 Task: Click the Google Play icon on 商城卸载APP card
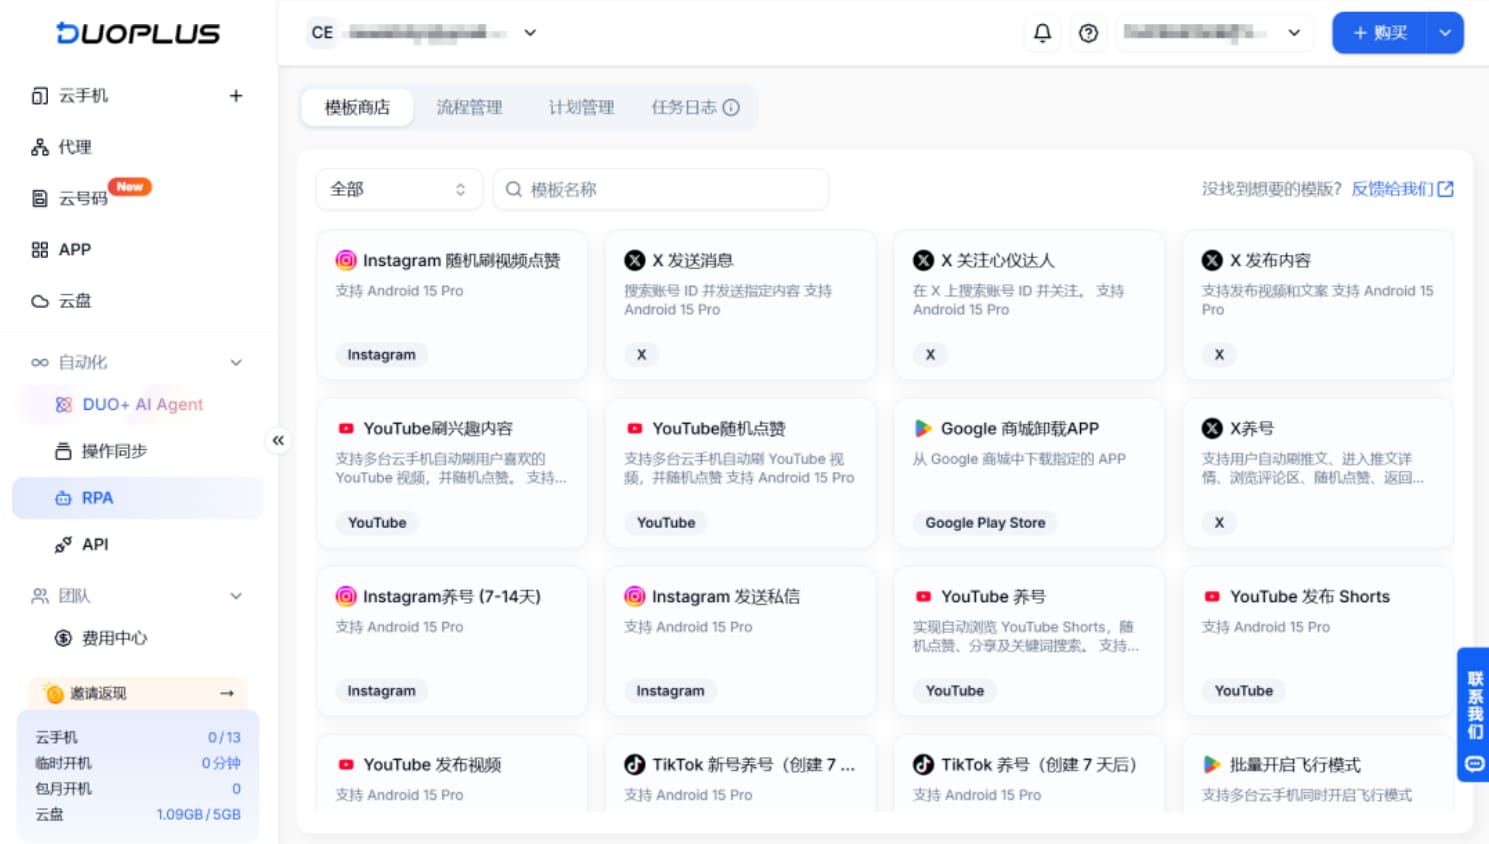tap(923, 428)
